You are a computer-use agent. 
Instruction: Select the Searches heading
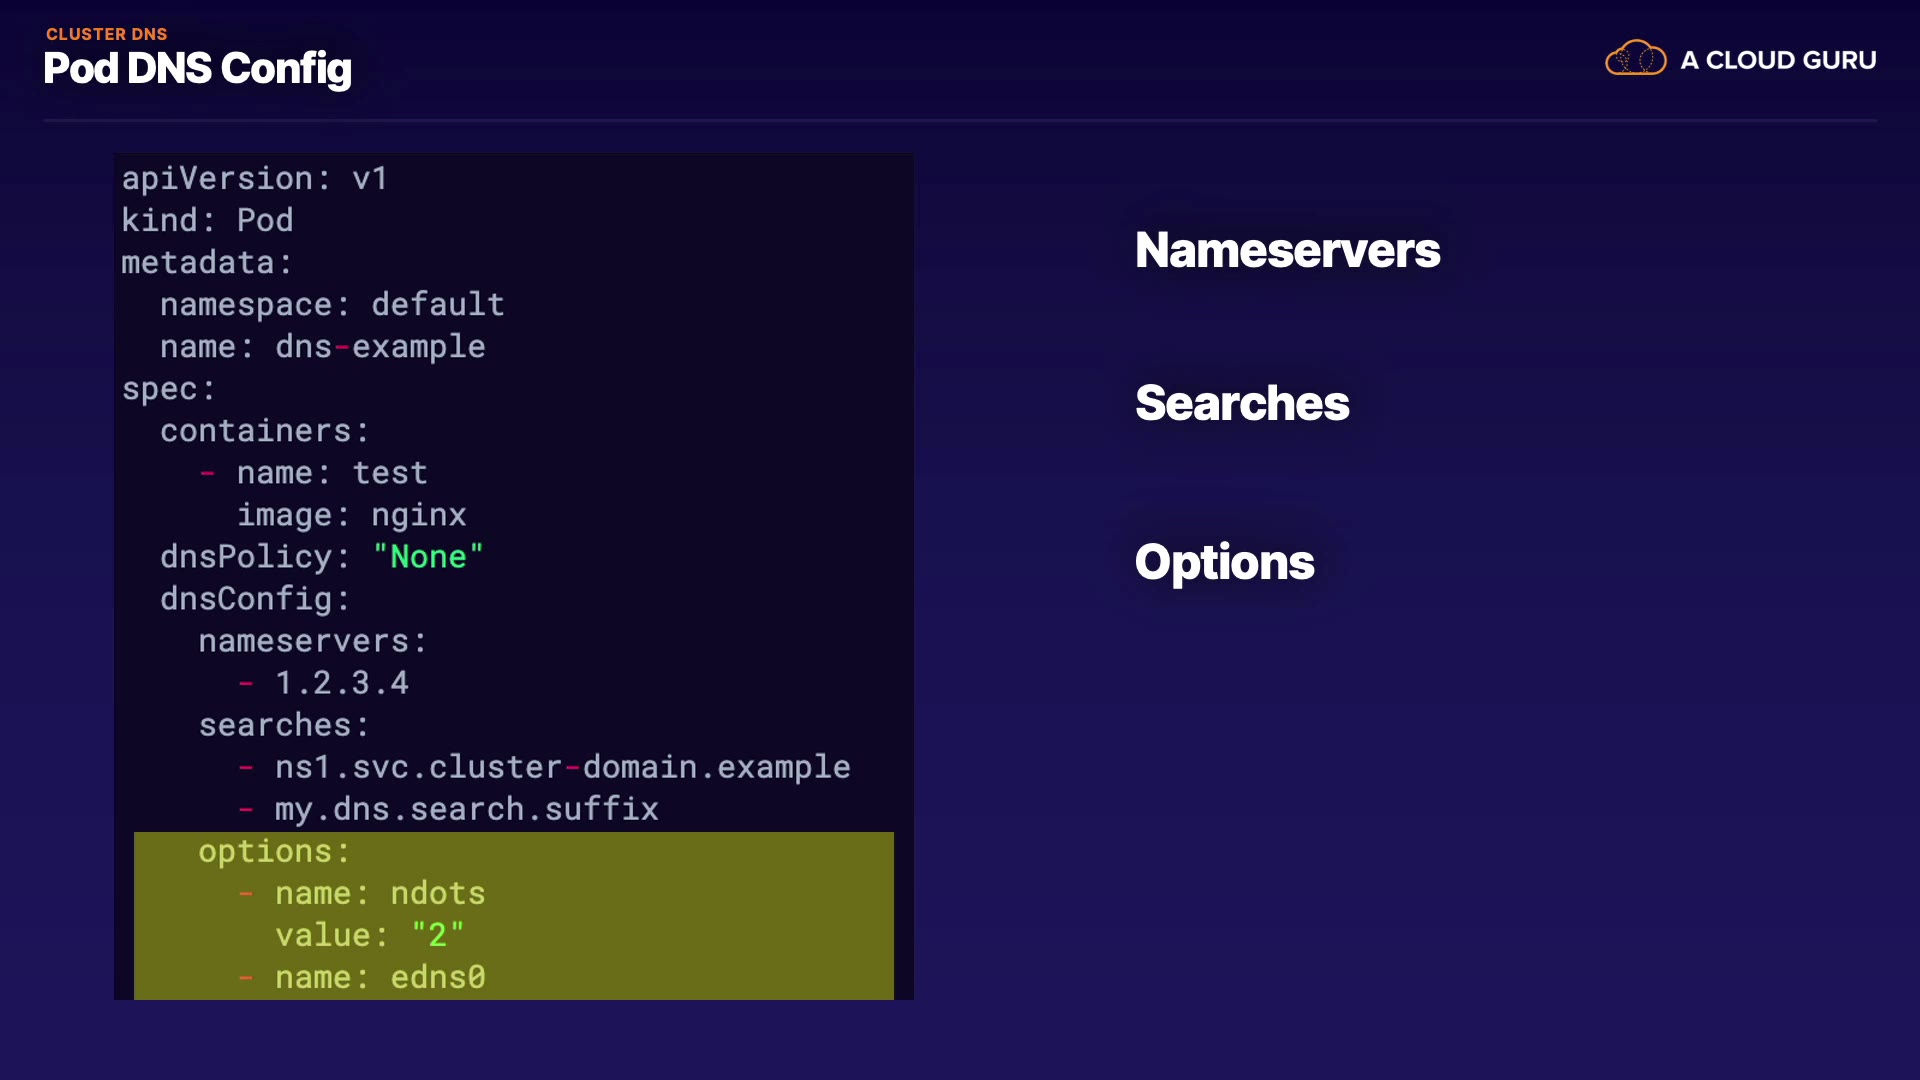click(x=1242, y=403)
